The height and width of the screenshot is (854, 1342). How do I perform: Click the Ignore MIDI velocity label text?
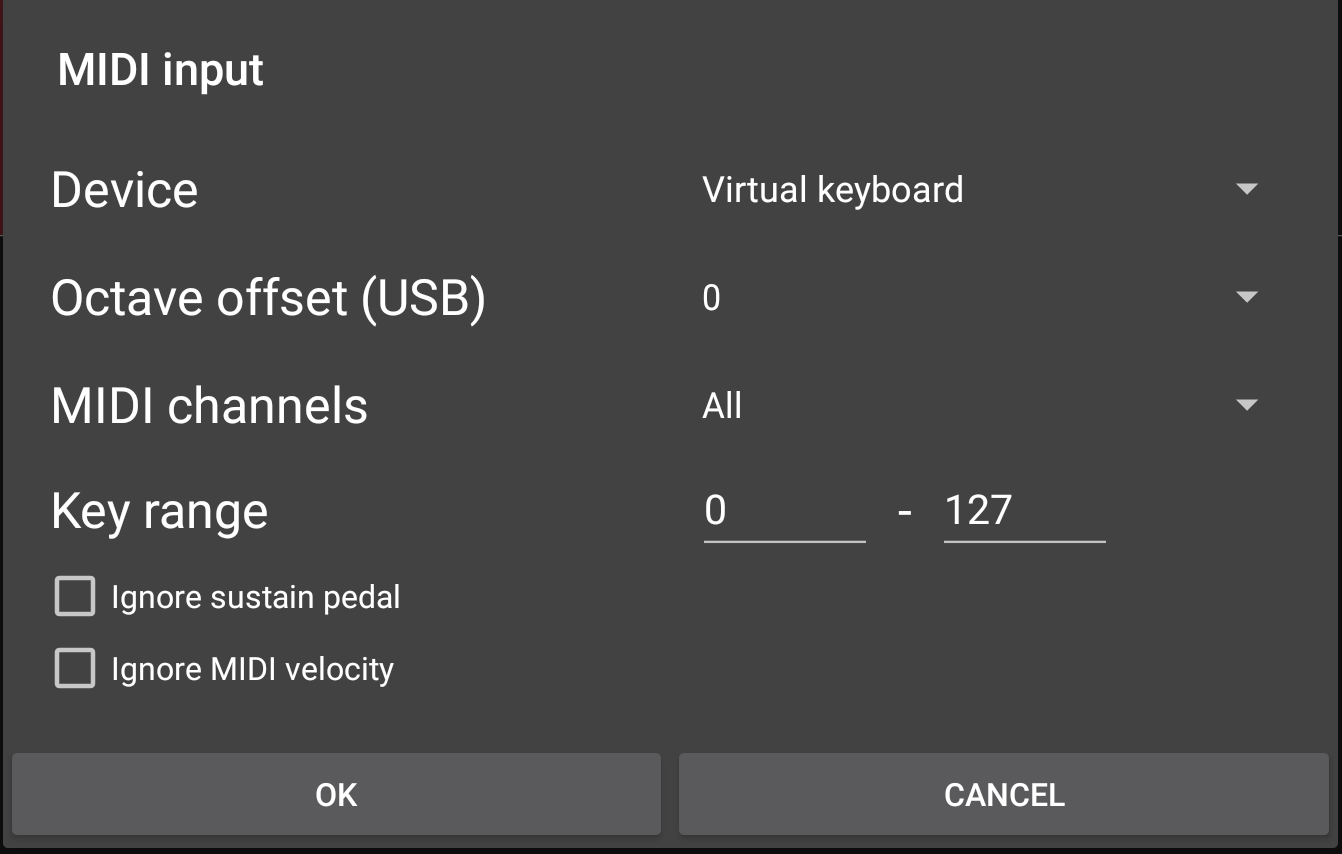252,669
